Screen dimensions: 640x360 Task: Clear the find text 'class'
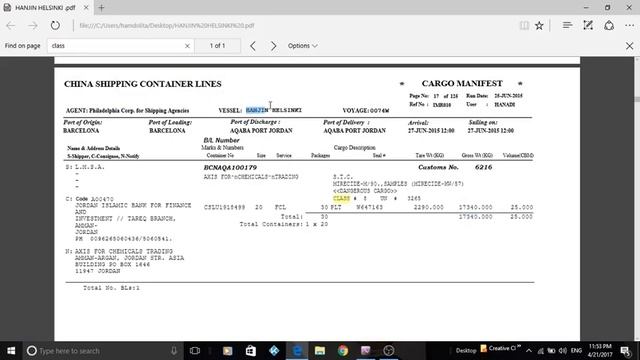pyautogui.click(x=187, y=46)
